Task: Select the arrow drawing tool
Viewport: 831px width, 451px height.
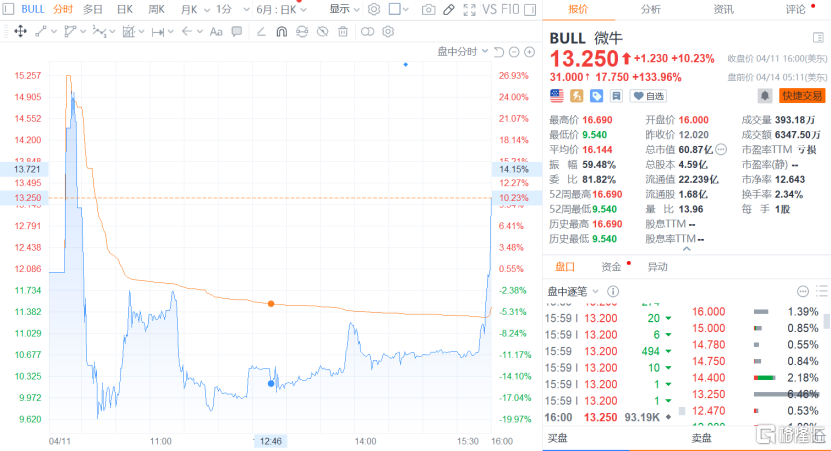Action: tap(187, 32)
